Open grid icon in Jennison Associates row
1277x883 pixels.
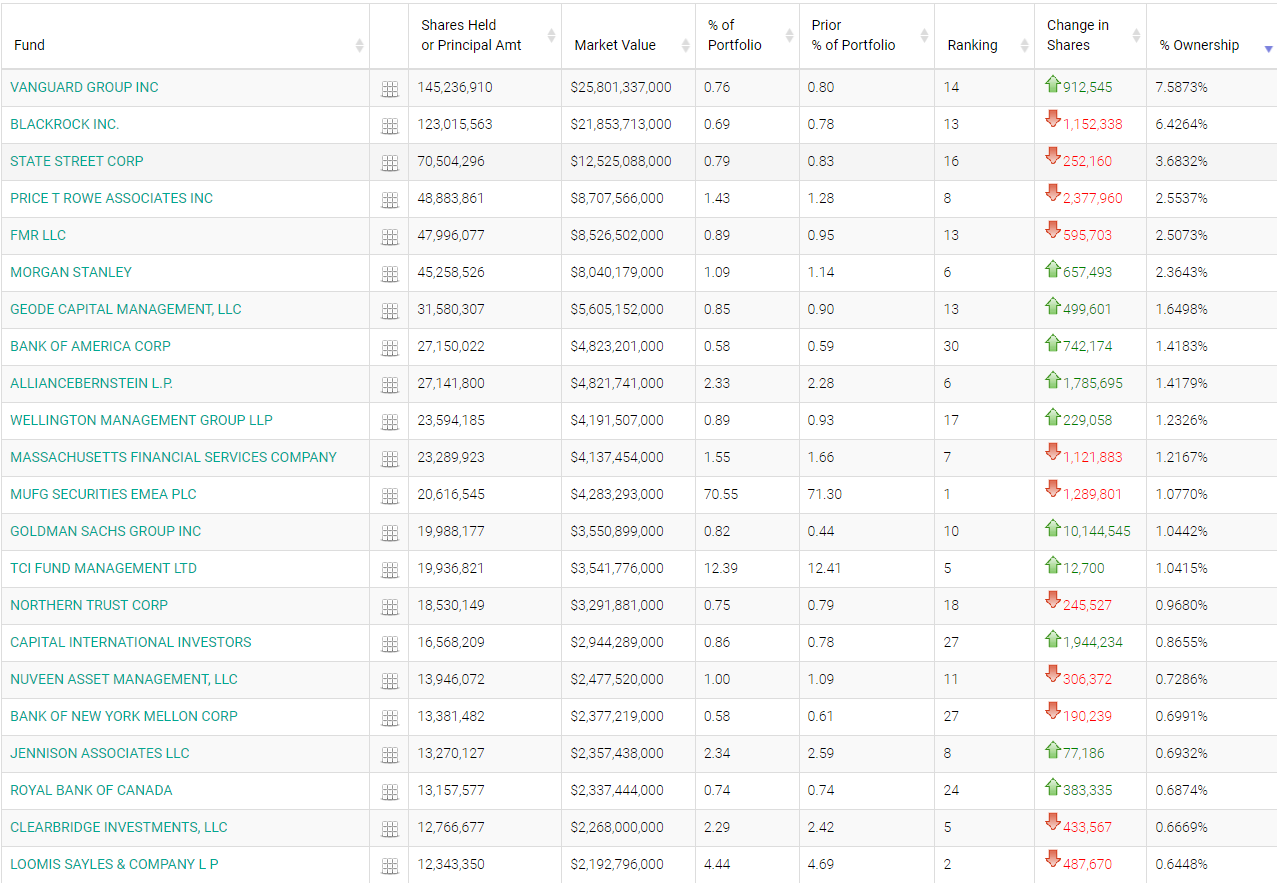tap(390, 755)
